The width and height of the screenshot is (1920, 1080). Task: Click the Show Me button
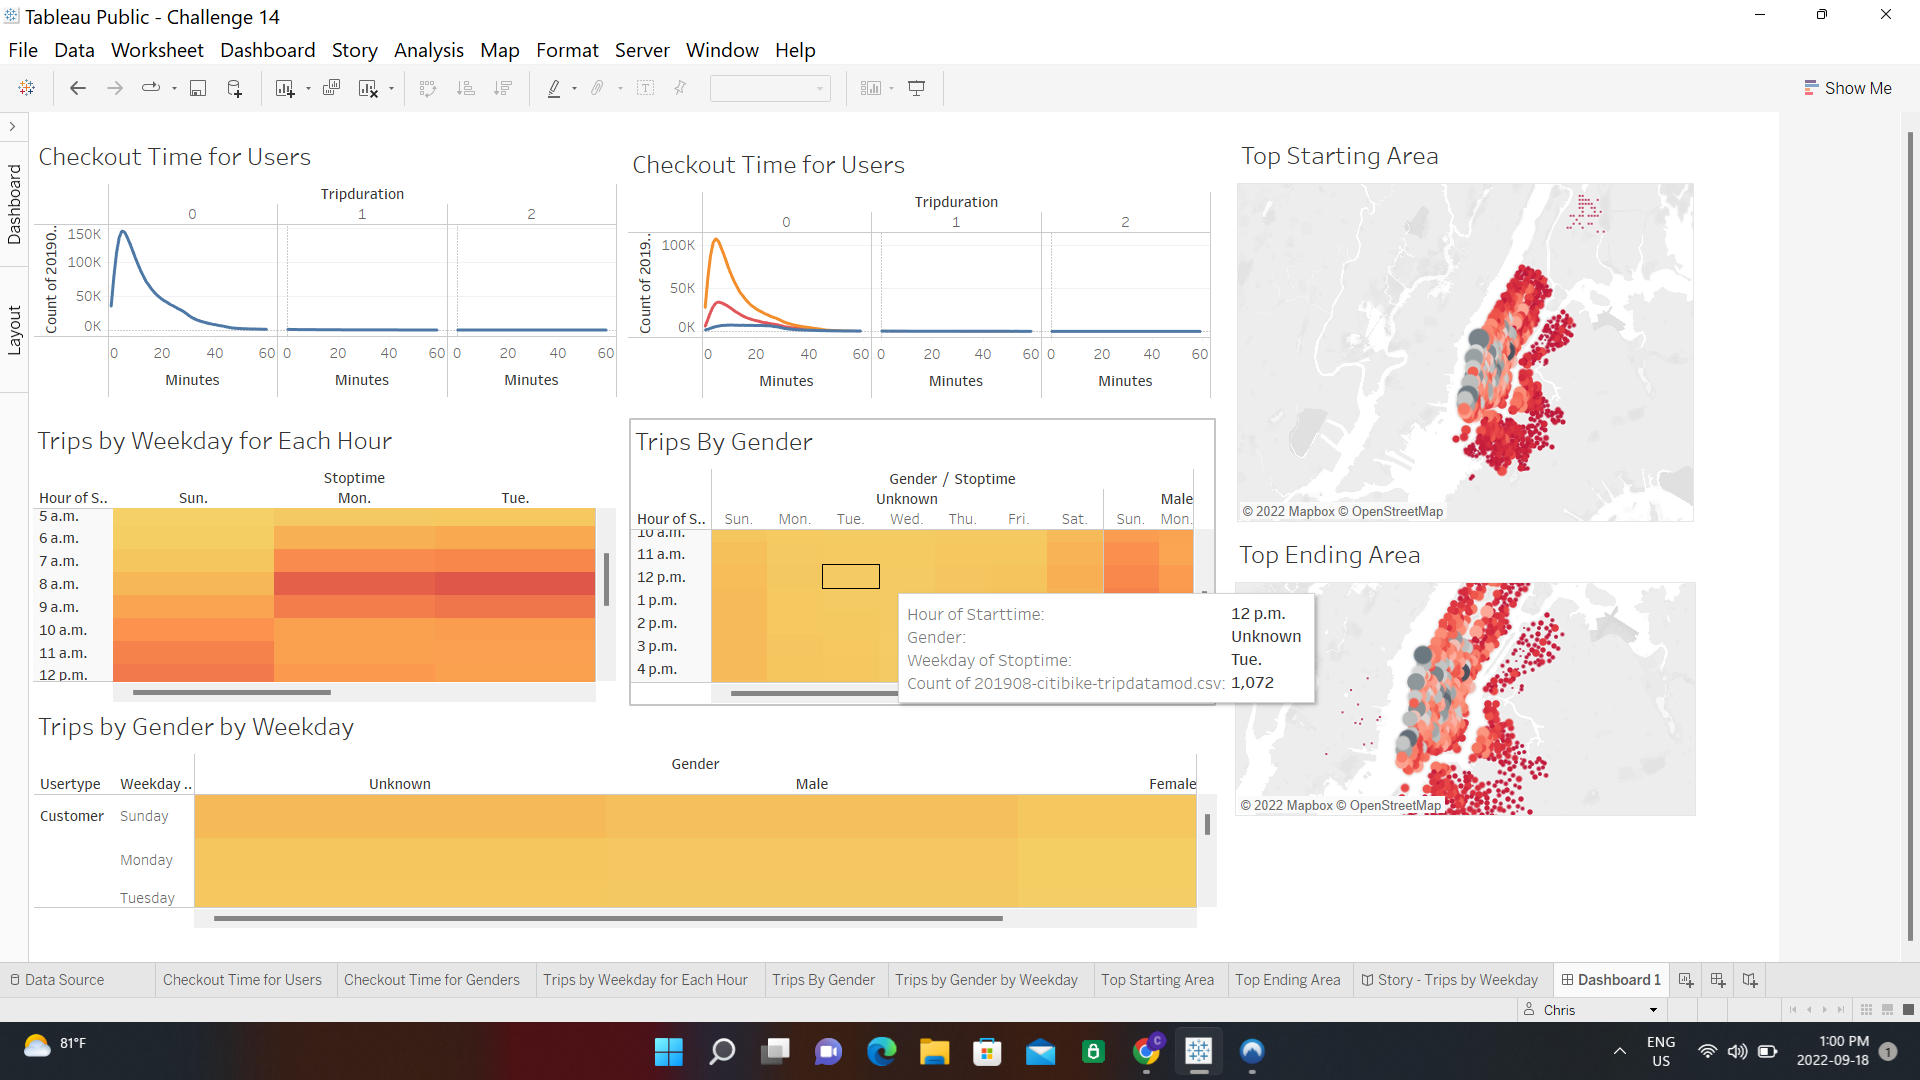tap(1848, 88)
